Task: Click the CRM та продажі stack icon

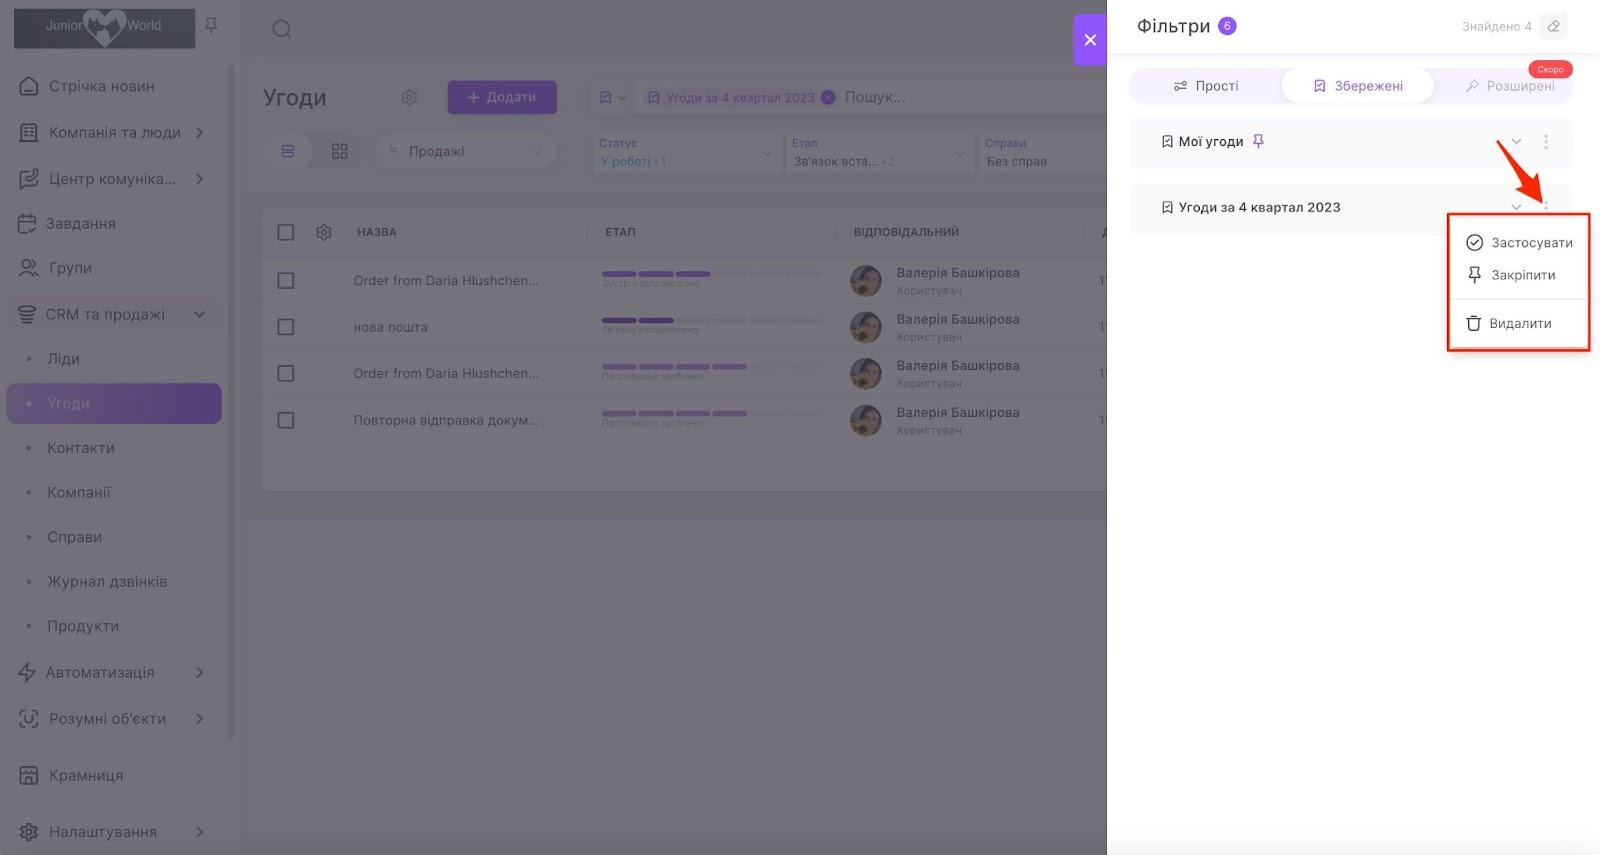Action: click(27, 314)
